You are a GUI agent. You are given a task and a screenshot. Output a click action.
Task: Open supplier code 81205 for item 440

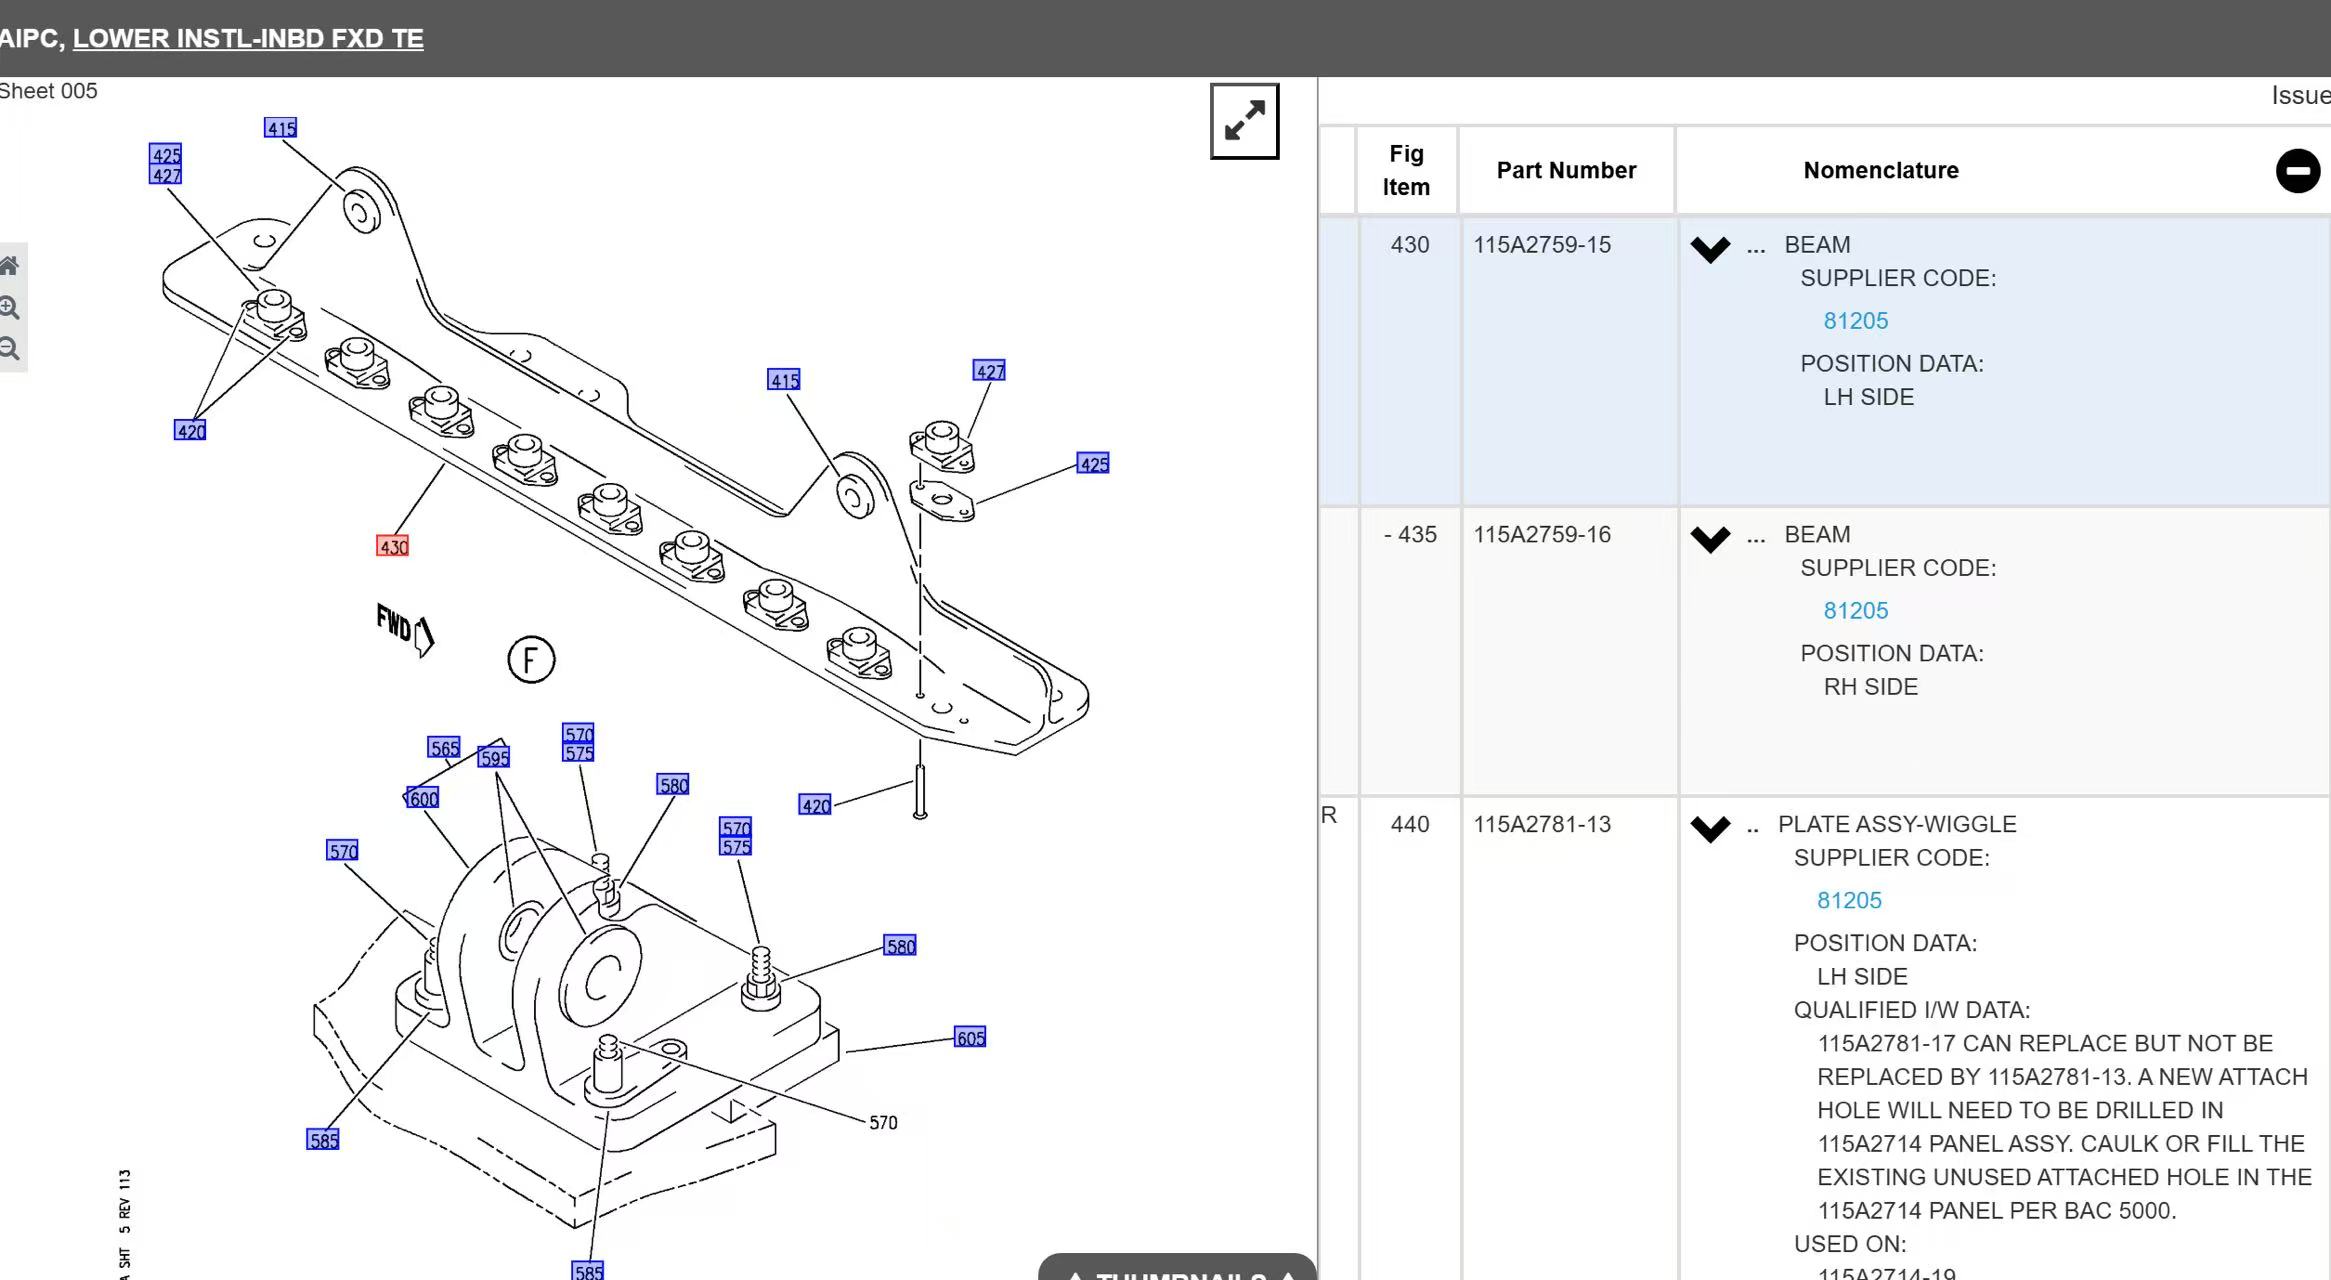click(x=1849, y=901)
